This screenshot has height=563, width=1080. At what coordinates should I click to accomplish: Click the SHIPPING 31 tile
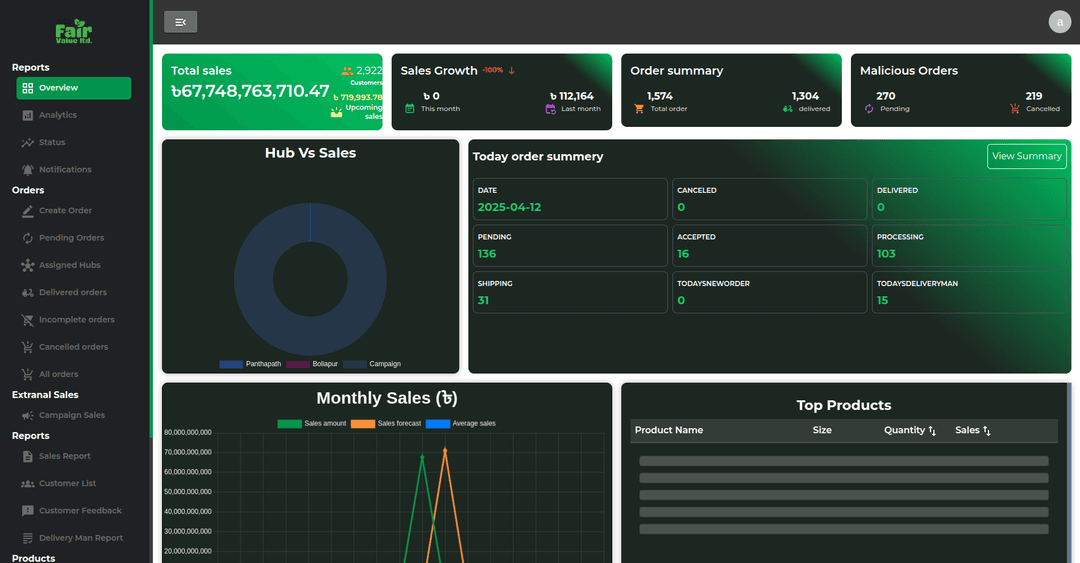(x=570, y=292)
